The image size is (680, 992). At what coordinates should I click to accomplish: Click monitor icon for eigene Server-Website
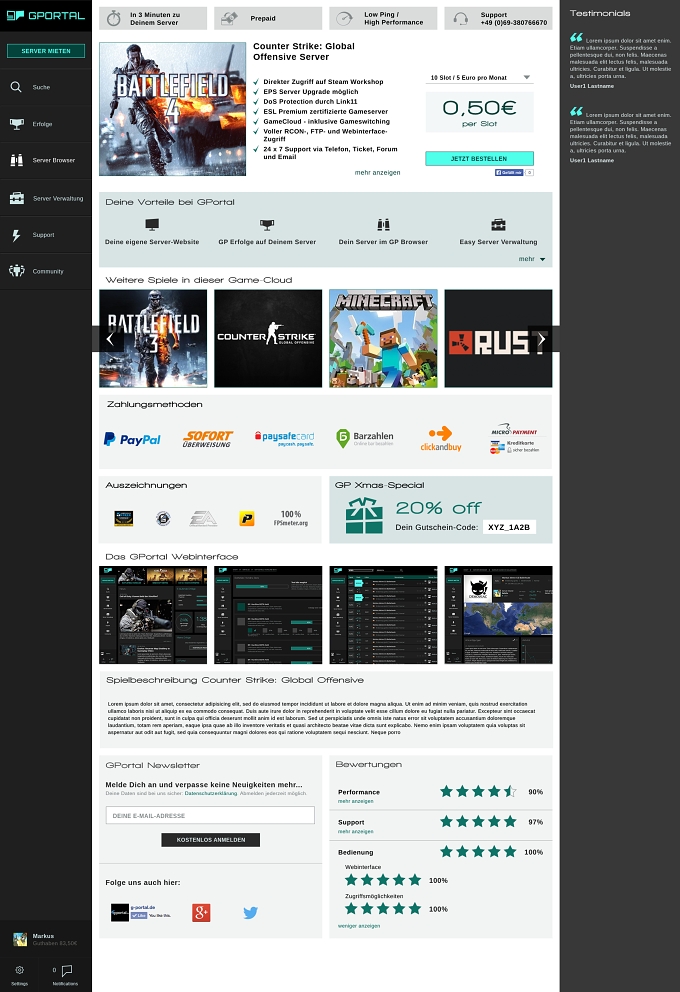pyautogui.click(x=152, y=224)
